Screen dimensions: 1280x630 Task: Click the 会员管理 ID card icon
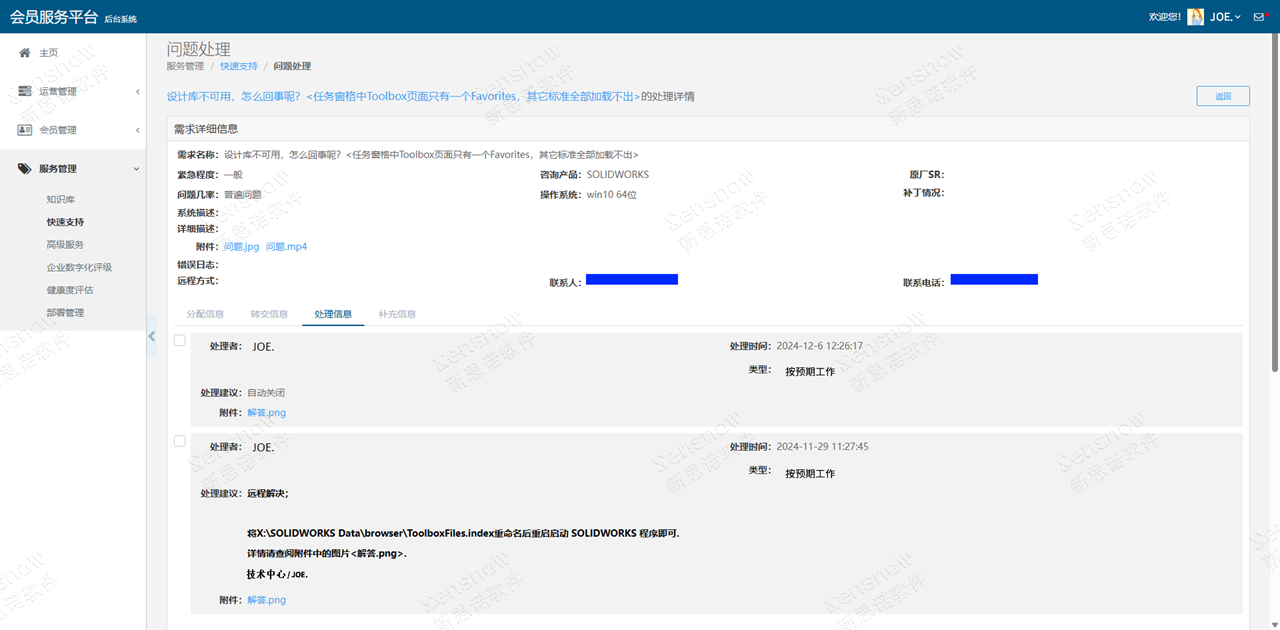tap(25, 130)
